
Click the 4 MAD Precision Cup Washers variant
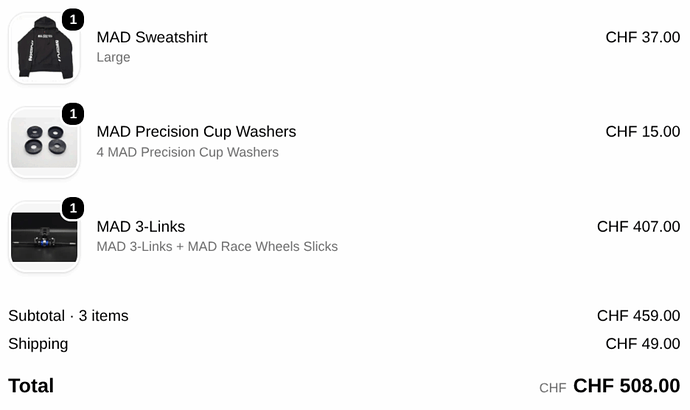pyautogui.click(x=187, y=152)
